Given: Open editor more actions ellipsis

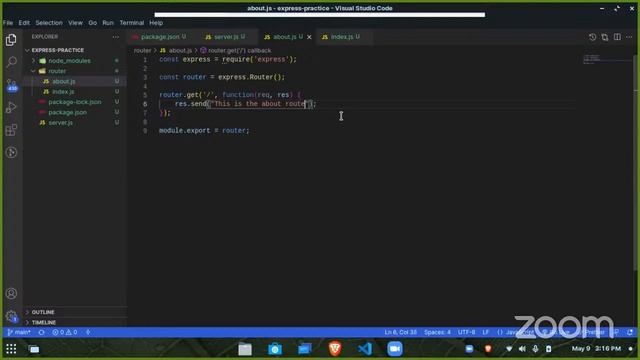Looking at the screenshot, I should click(629, 37).
